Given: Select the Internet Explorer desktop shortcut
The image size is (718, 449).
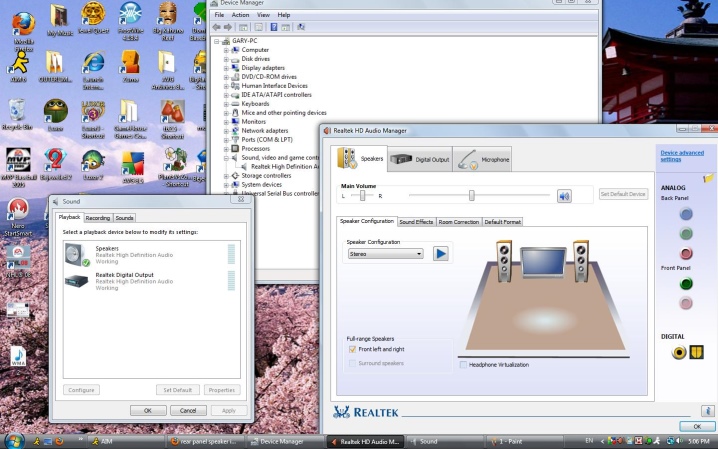Looking at the screenshot, I should click(x=93, y=70).
